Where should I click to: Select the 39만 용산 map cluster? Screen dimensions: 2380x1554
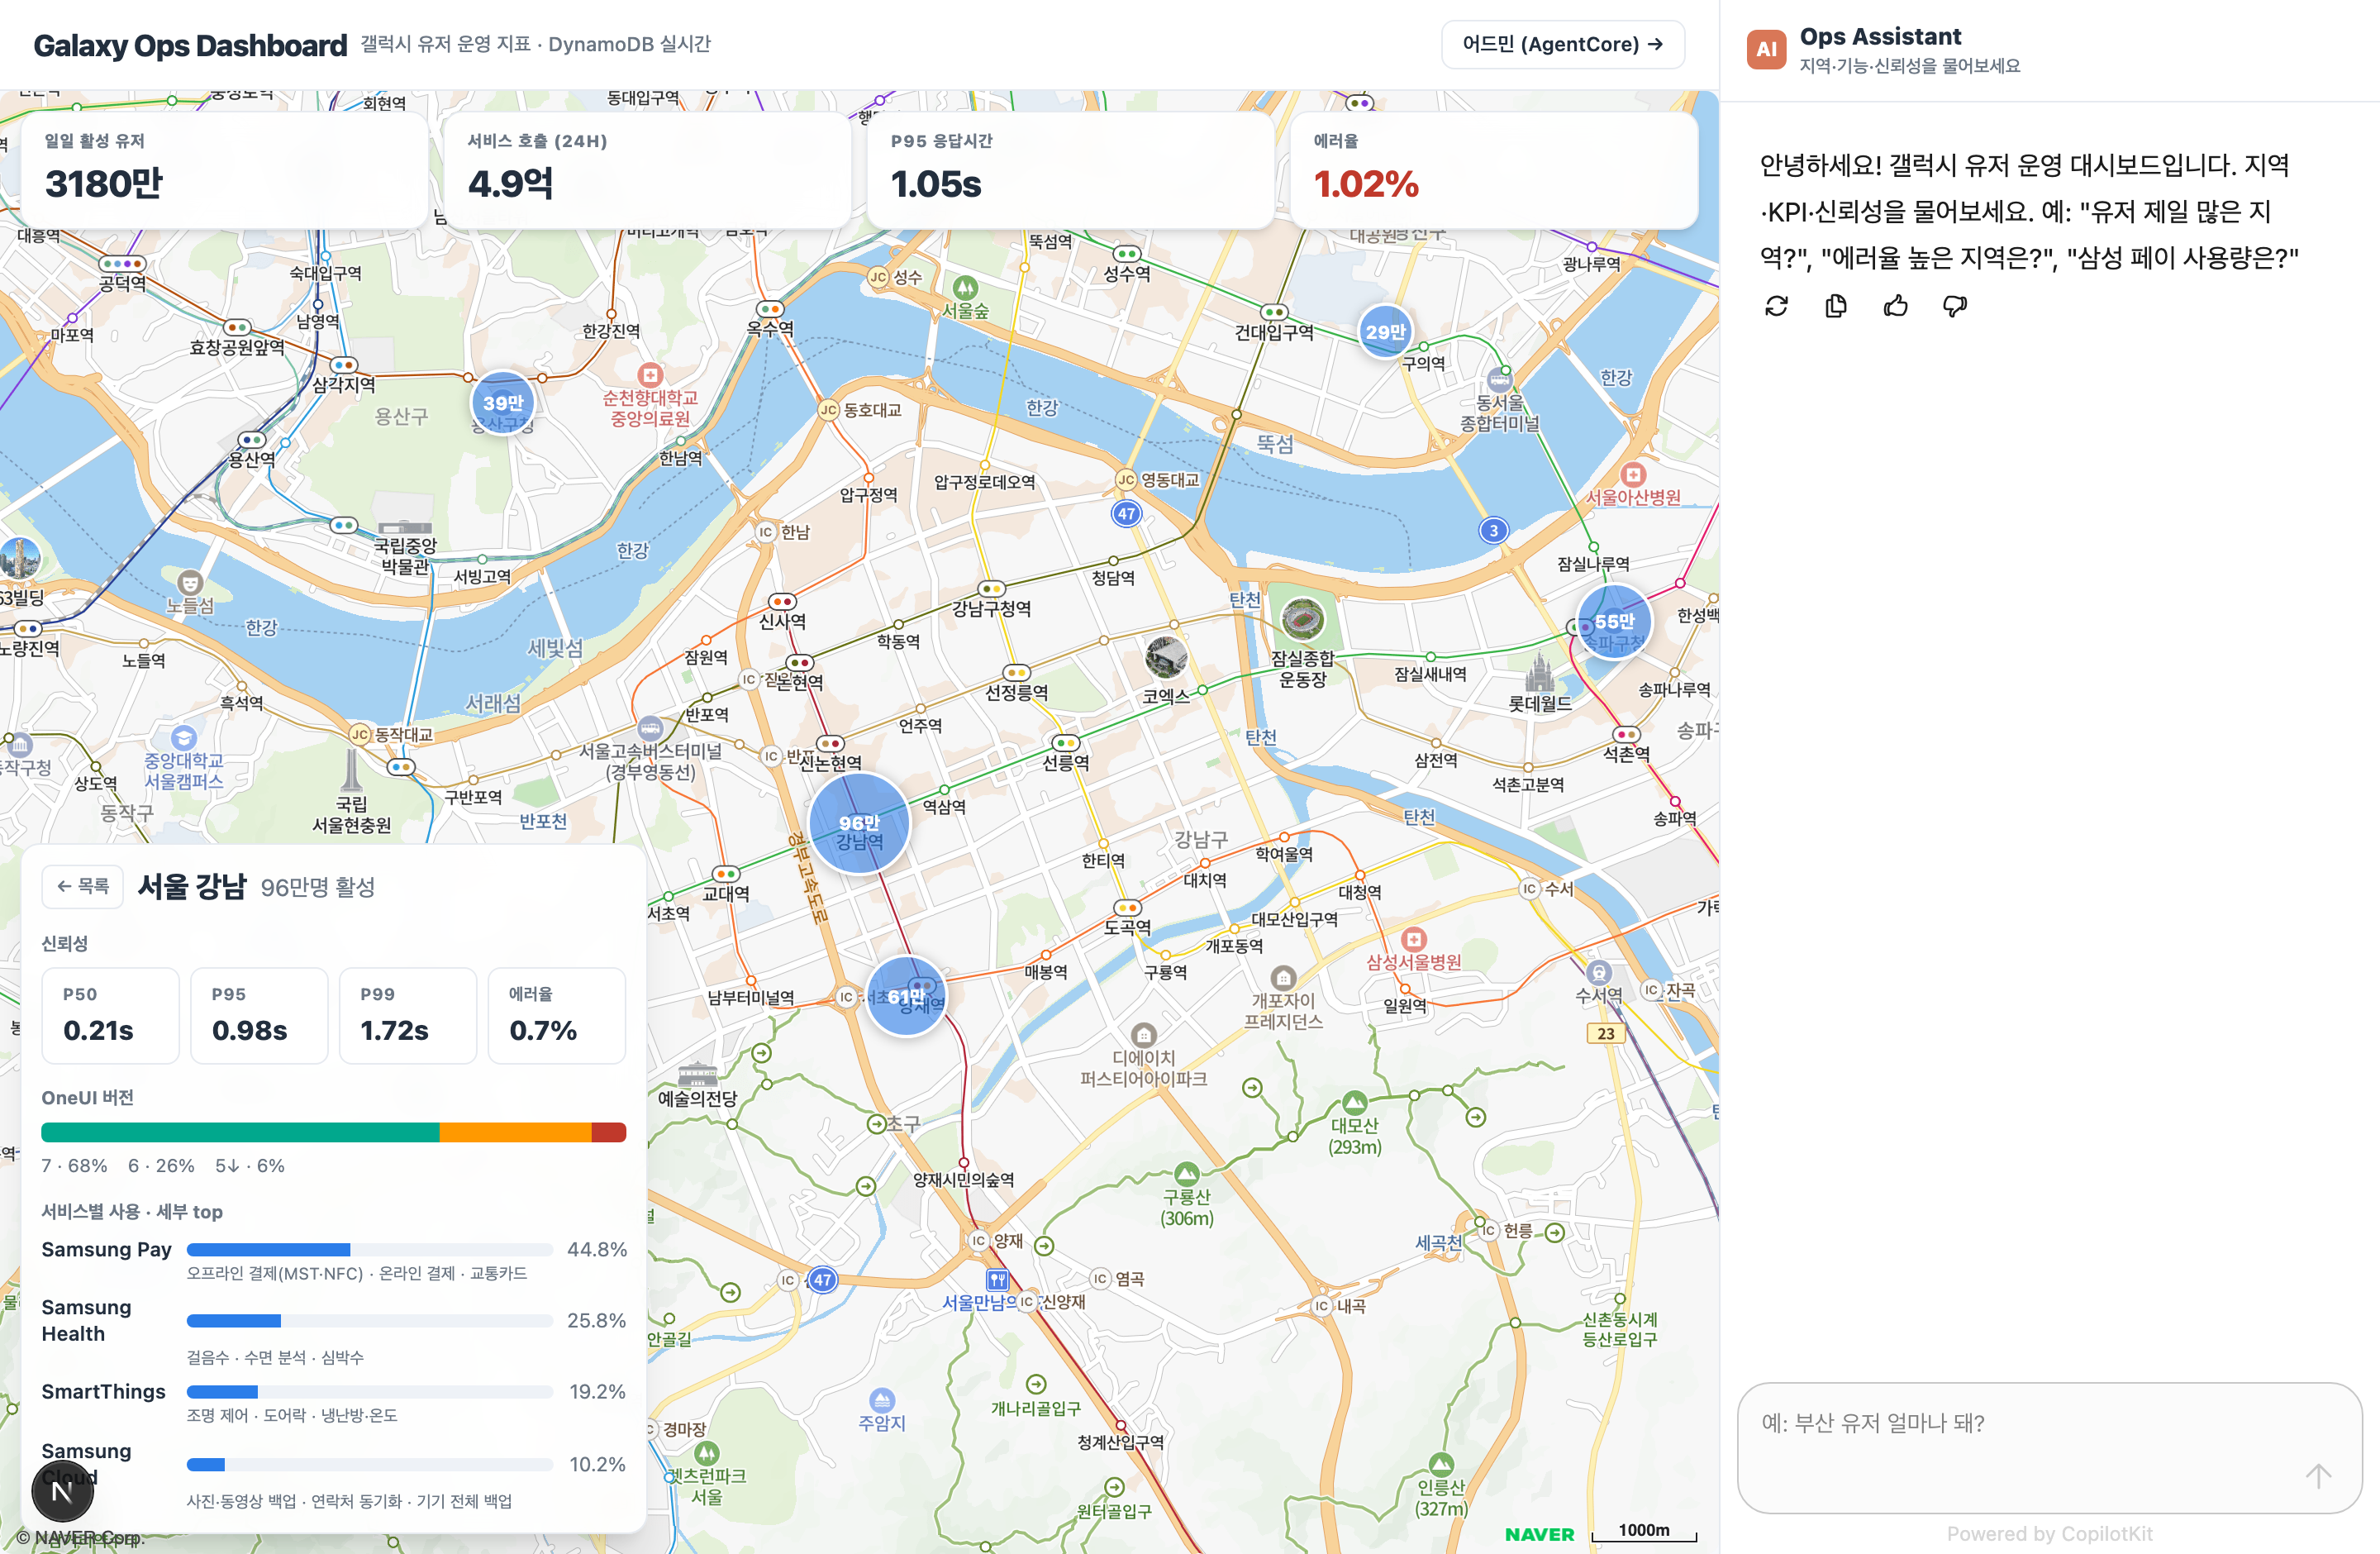[x=503, y=403]
